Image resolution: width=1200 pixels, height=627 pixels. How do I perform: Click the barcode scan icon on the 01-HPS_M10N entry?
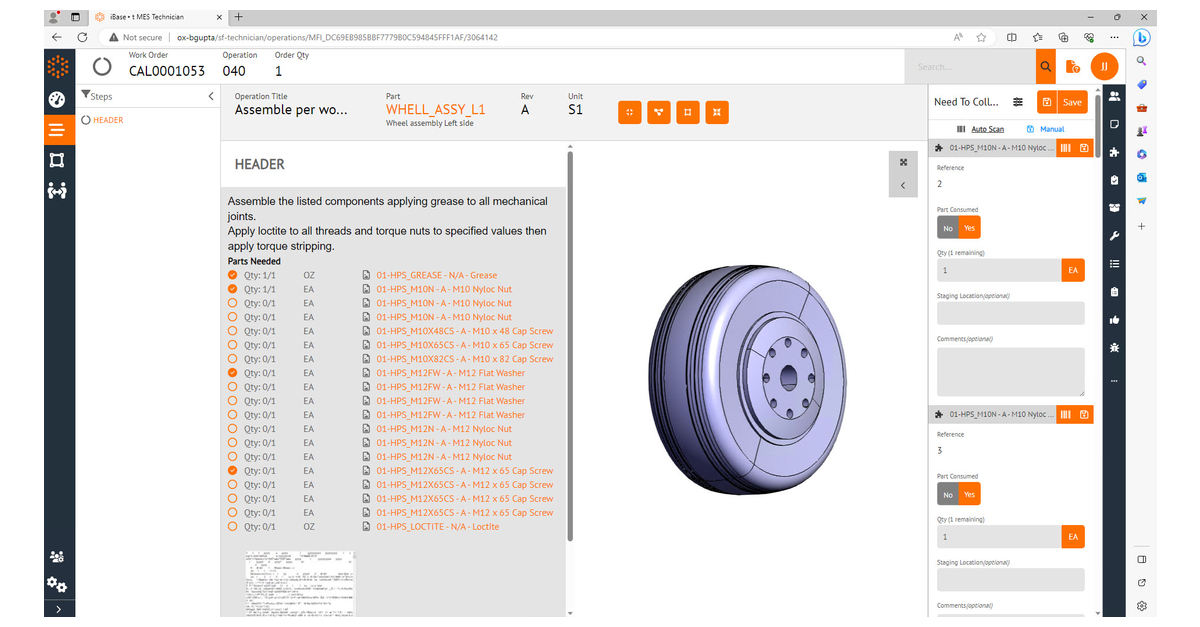(1066, 147)
